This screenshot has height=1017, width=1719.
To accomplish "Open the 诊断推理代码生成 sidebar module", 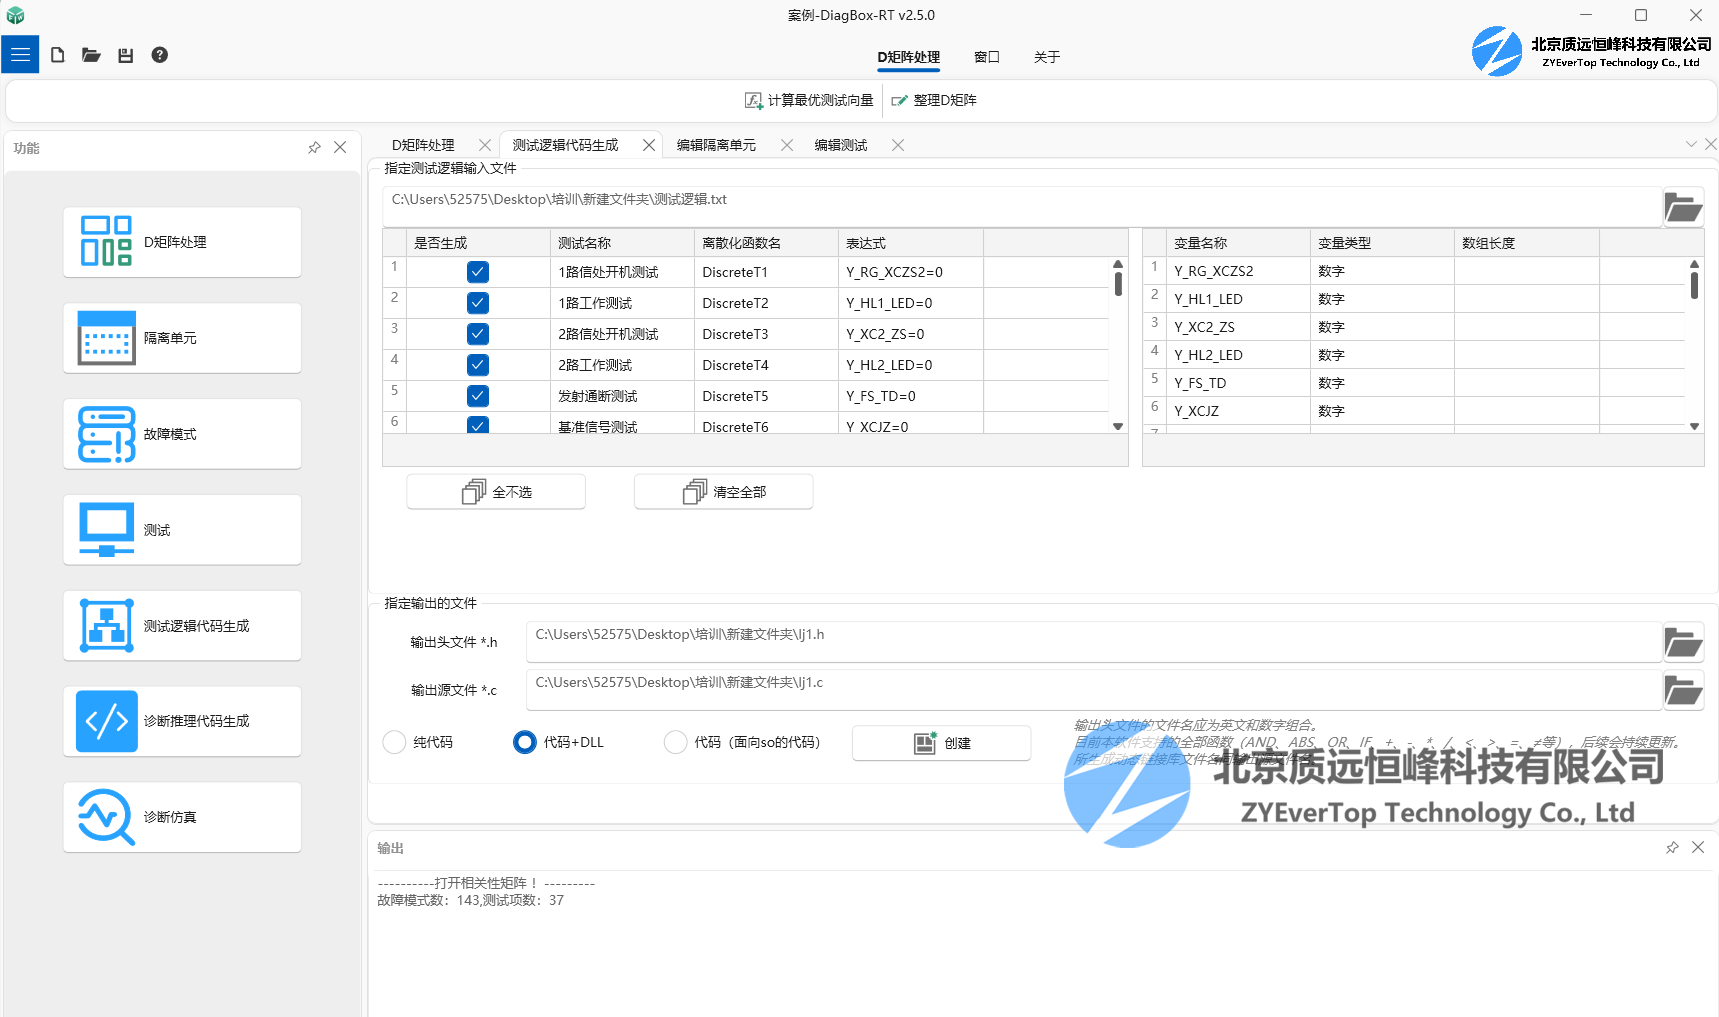I will (182, 721).
